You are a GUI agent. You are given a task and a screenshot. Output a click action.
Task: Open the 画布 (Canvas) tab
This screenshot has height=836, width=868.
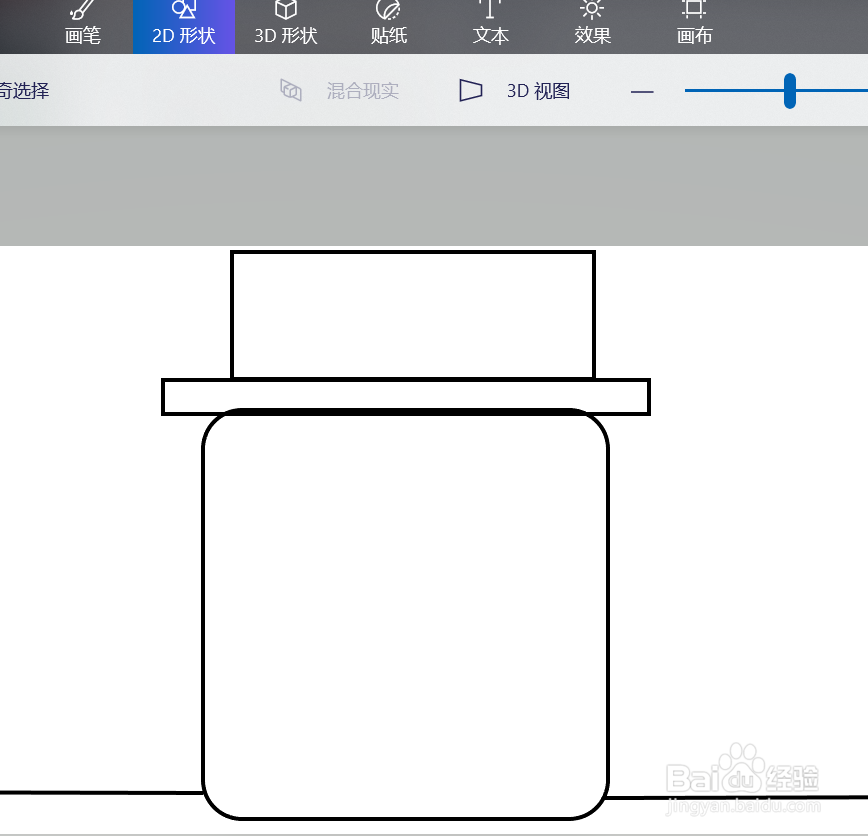694,26
